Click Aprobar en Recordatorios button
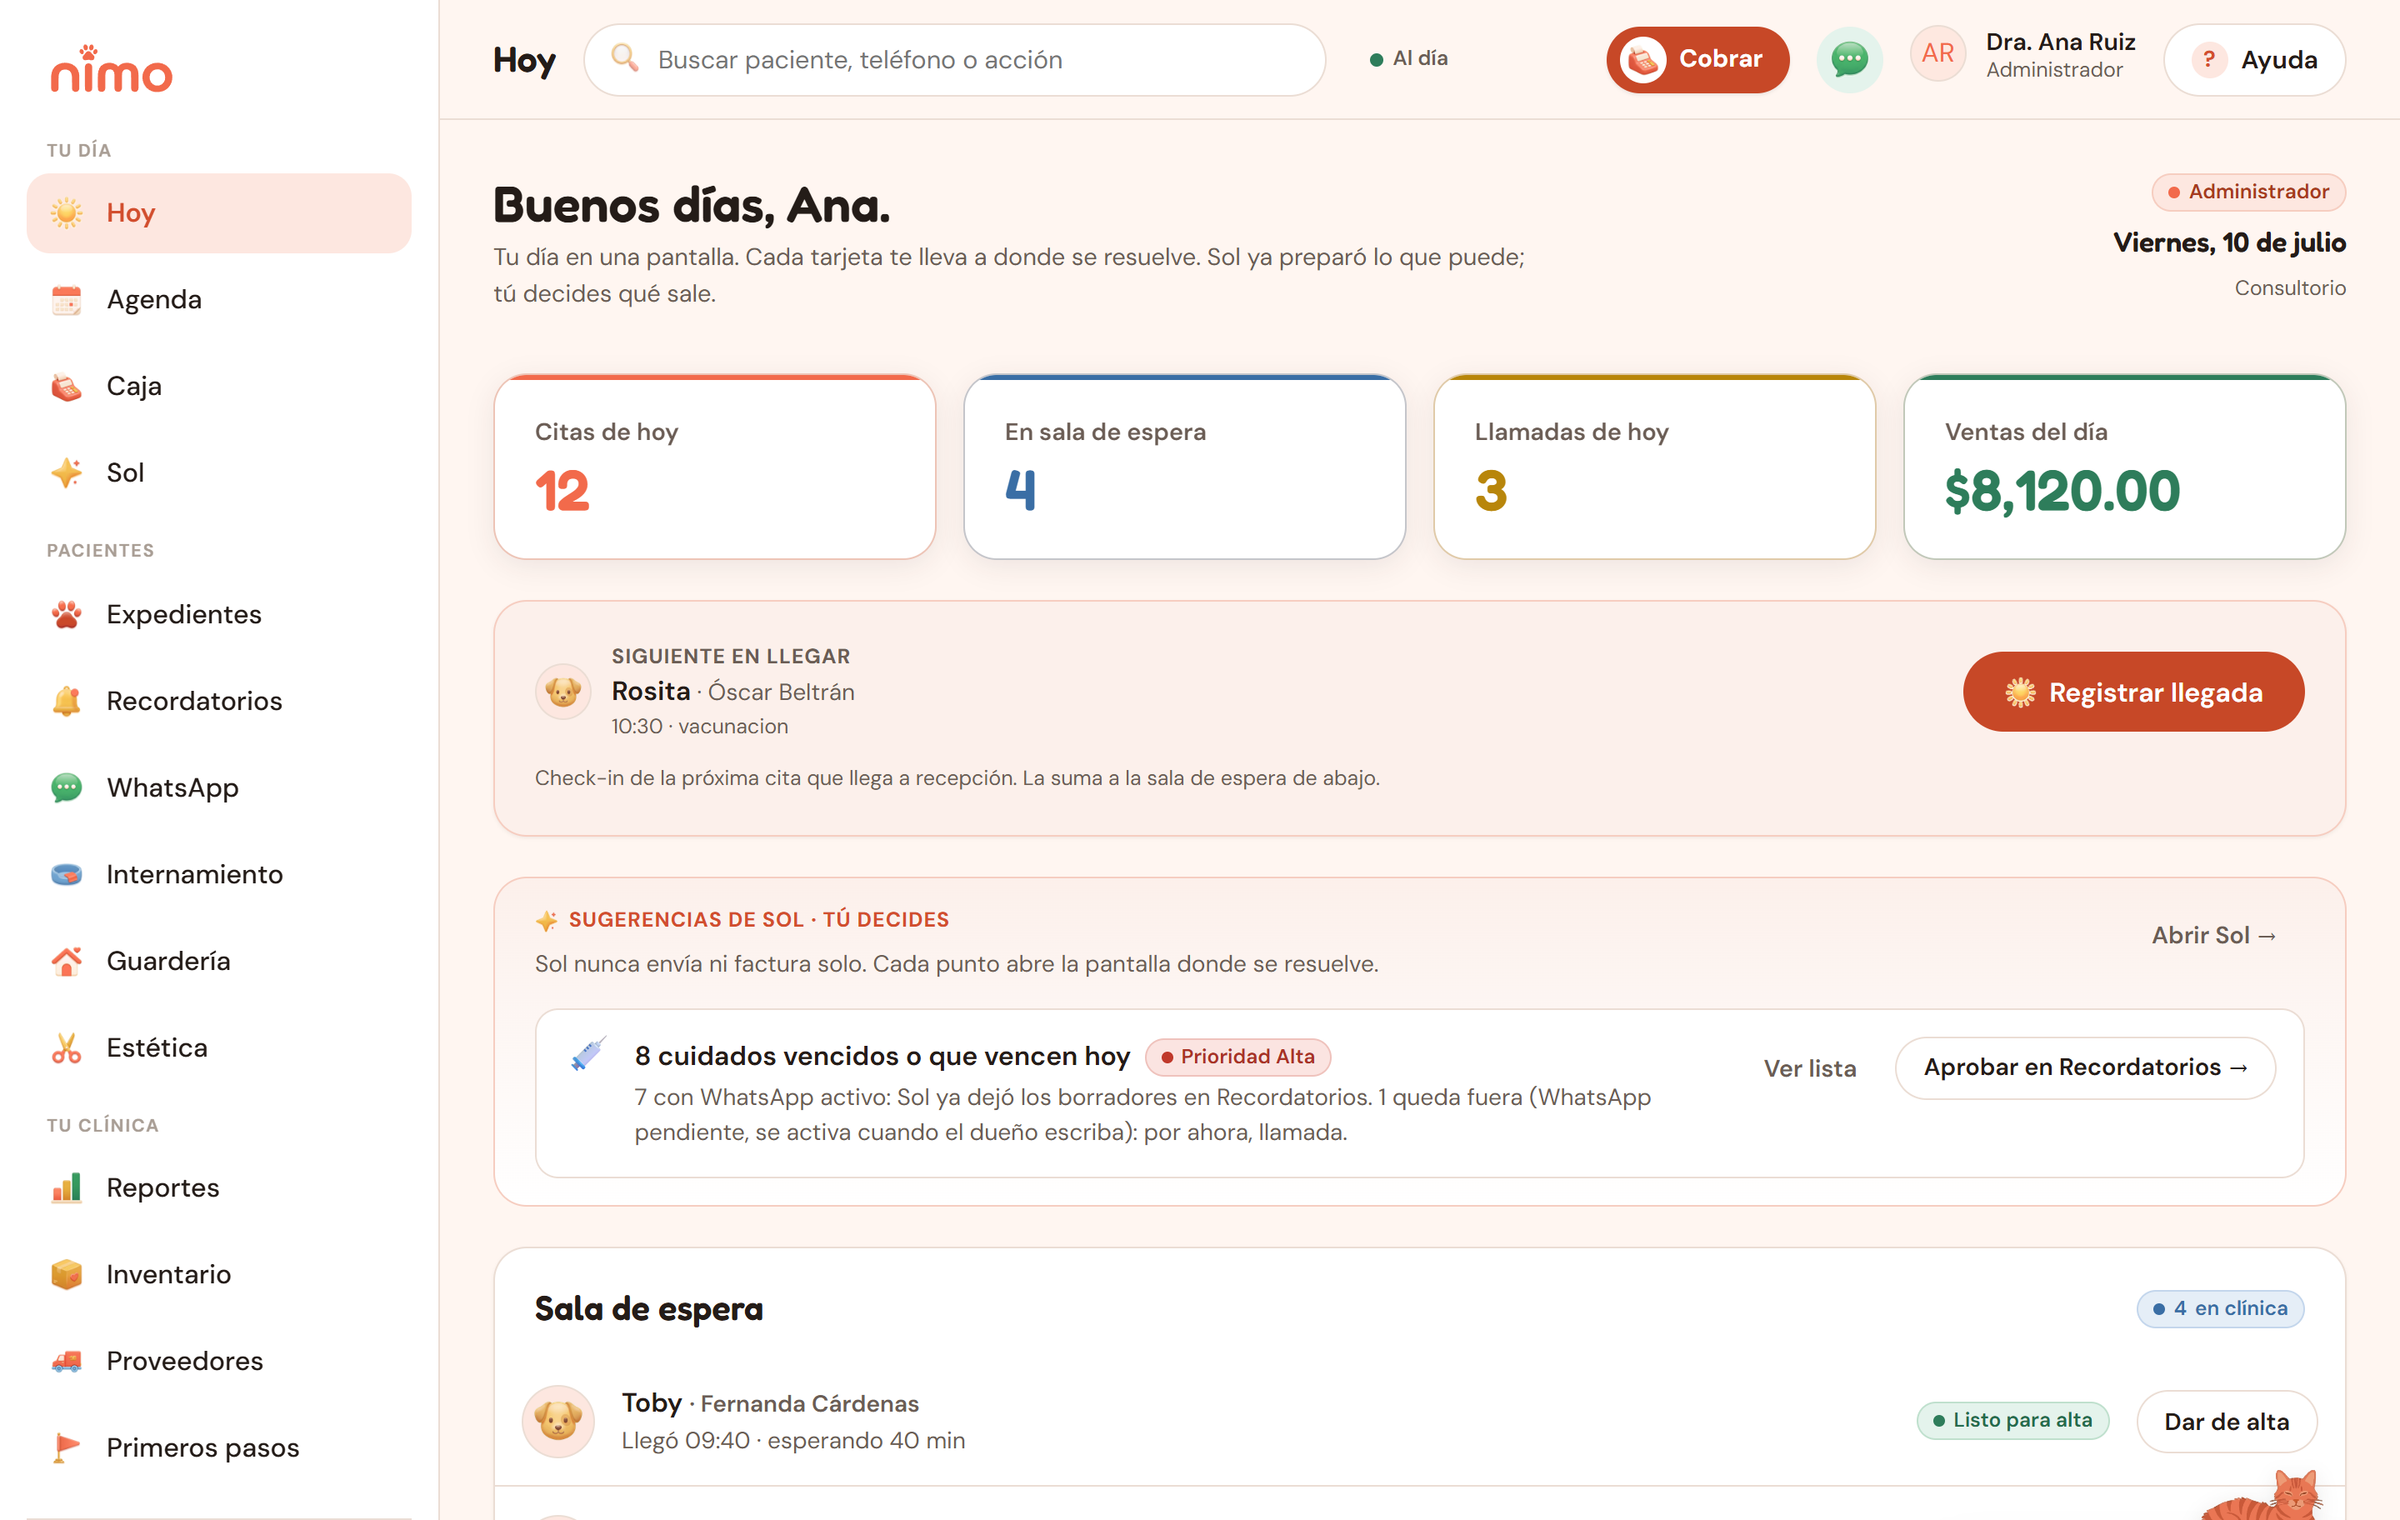The width and height of the screenshot is (2400, 1520). coord(2085,1068)
